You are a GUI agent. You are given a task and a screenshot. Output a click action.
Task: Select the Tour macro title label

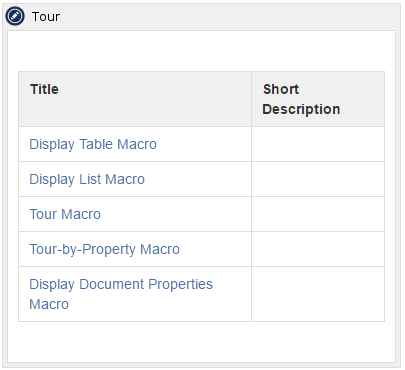tap(46, 17)
